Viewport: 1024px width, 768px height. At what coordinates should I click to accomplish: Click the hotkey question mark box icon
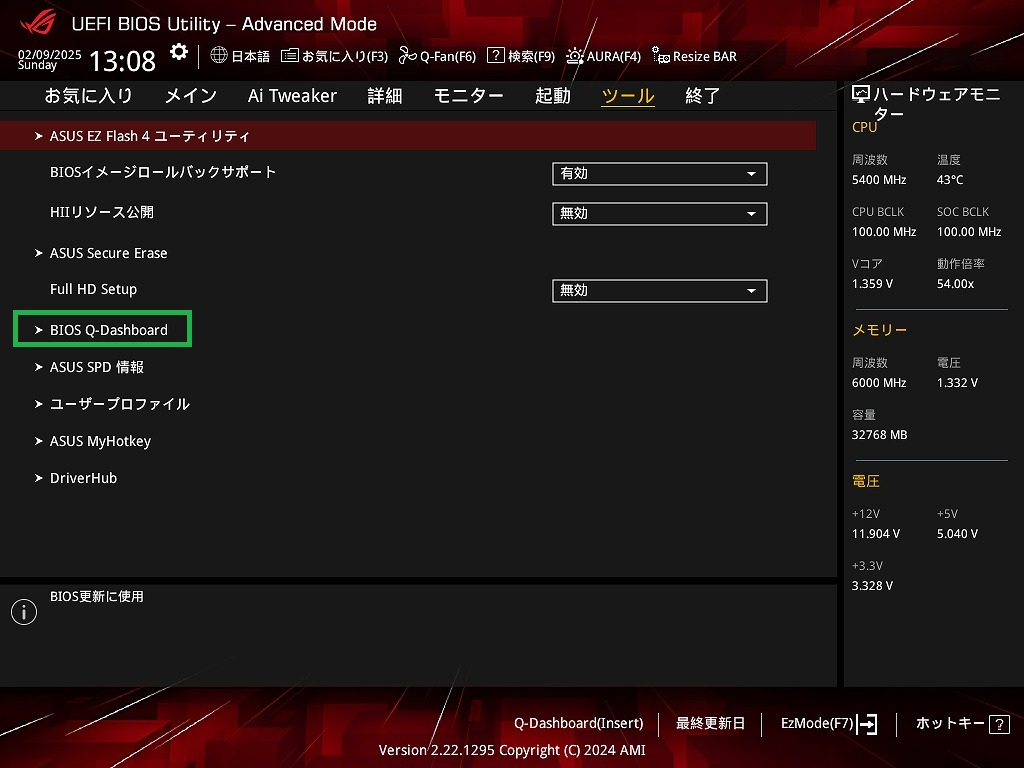(x=999, y=724)
